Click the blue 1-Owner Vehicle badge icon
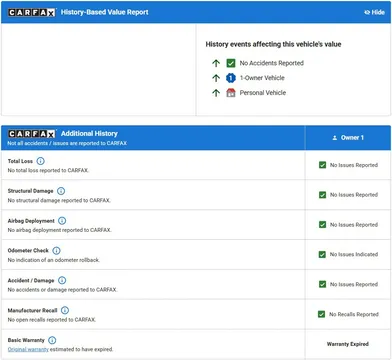 pyautogui.click(x=231, y=78)
